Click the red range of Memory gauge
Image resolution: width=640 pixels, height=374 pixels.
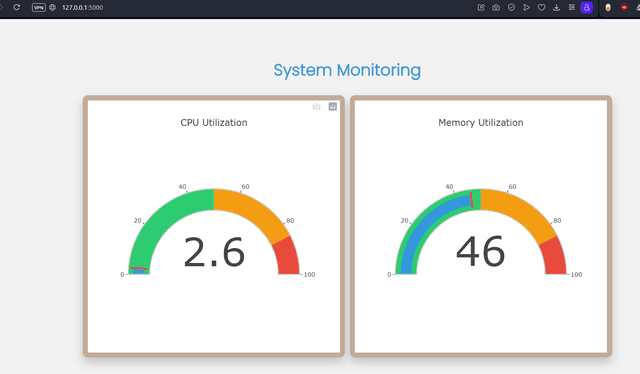[554, 257]
